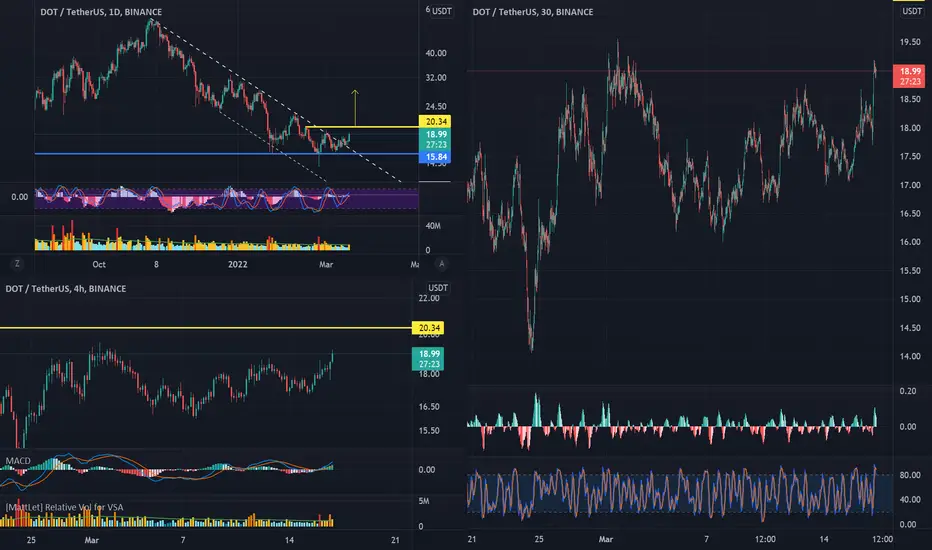932x550 pixels.
Task: Click the yellow 20.34 price label on the 1D chart
Action: point(436,121)
